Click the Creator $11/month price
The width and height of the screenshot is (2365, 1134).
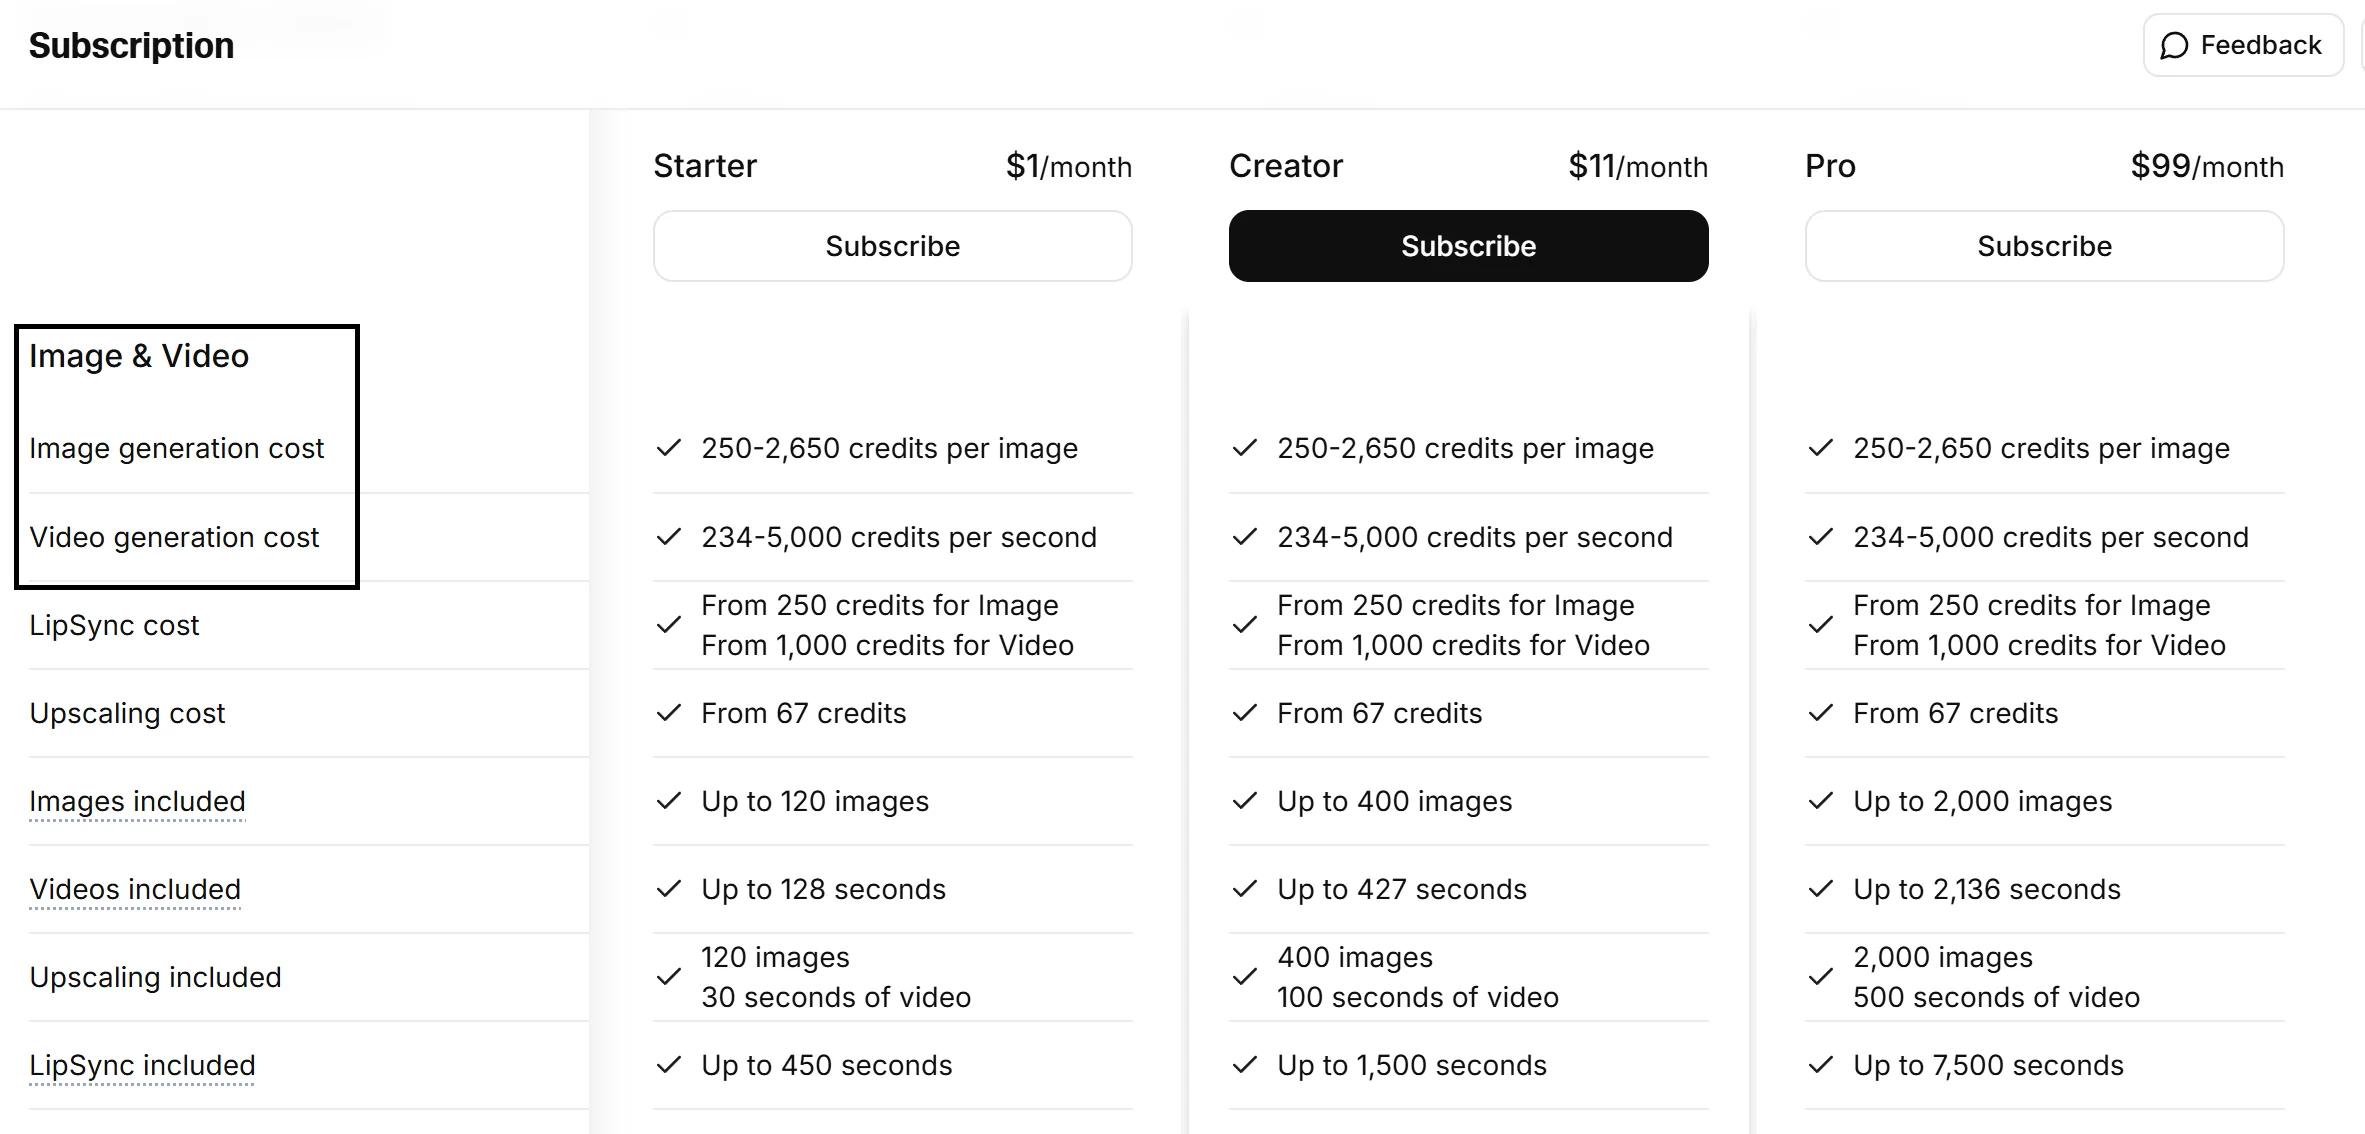(x=1637, y=166)
